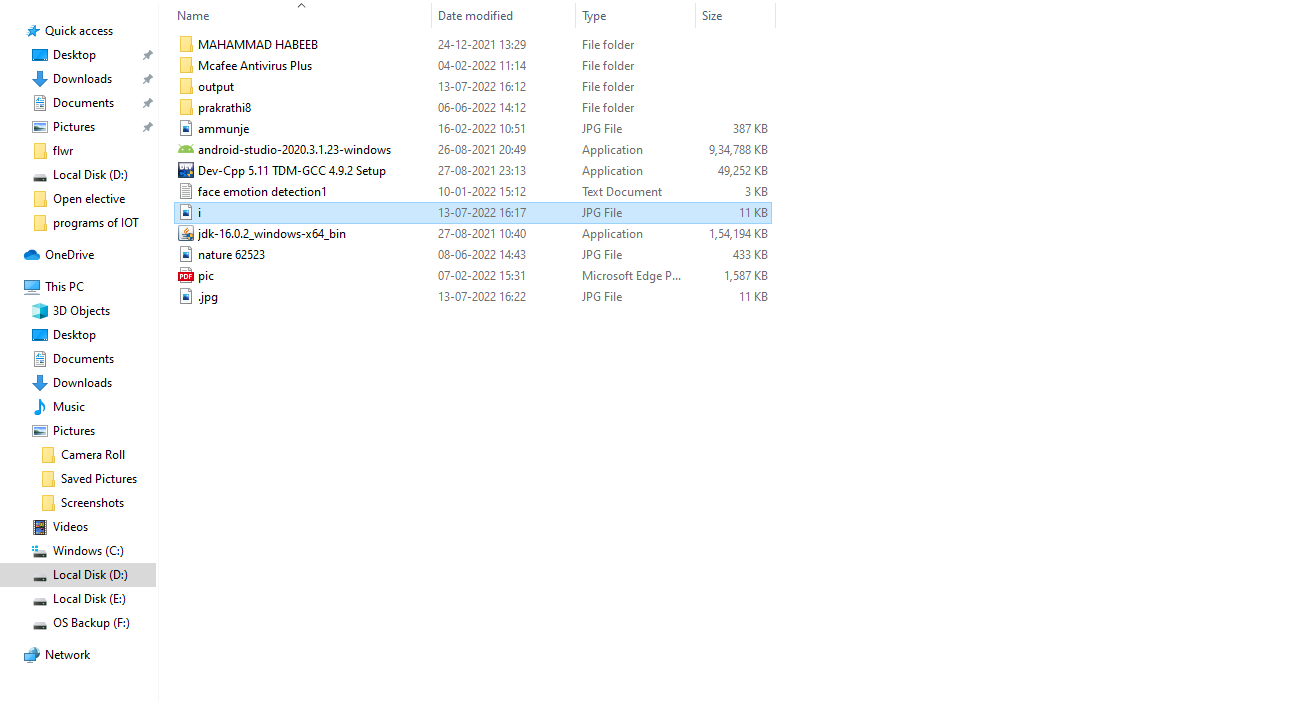This screenshot has height=702, width=1304.
Task: Click the OneDrive cloud icon
Action: tap(32, 254)
